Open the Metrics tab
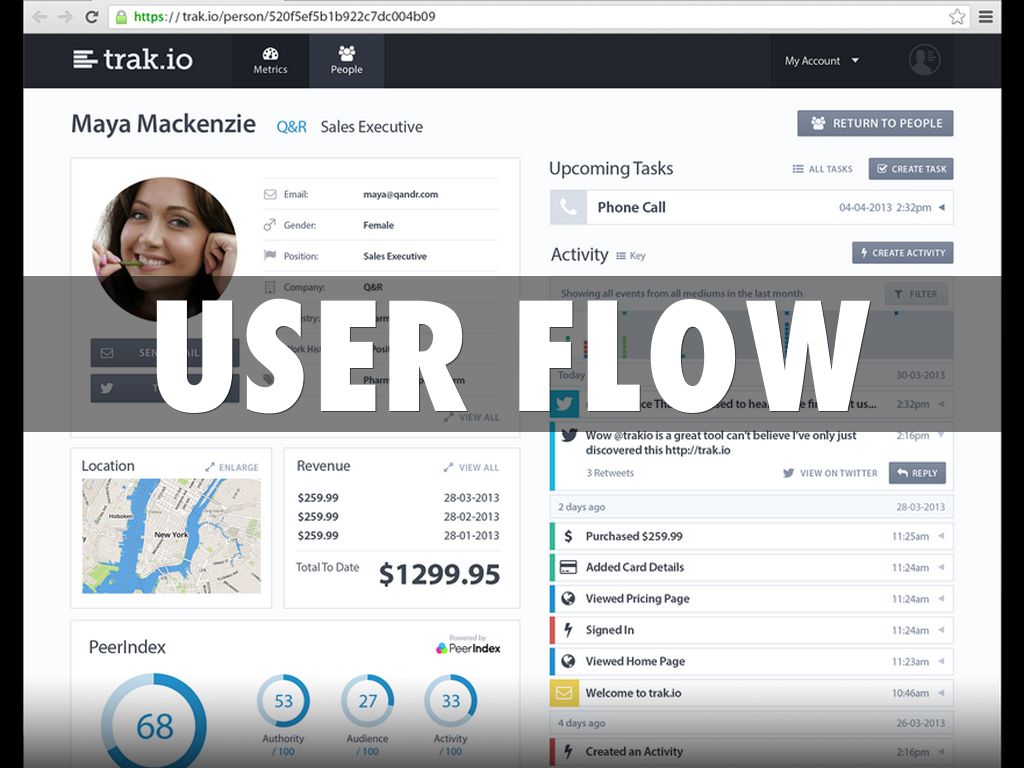Viewport: 1024px width, 768px height. (270, 60)
